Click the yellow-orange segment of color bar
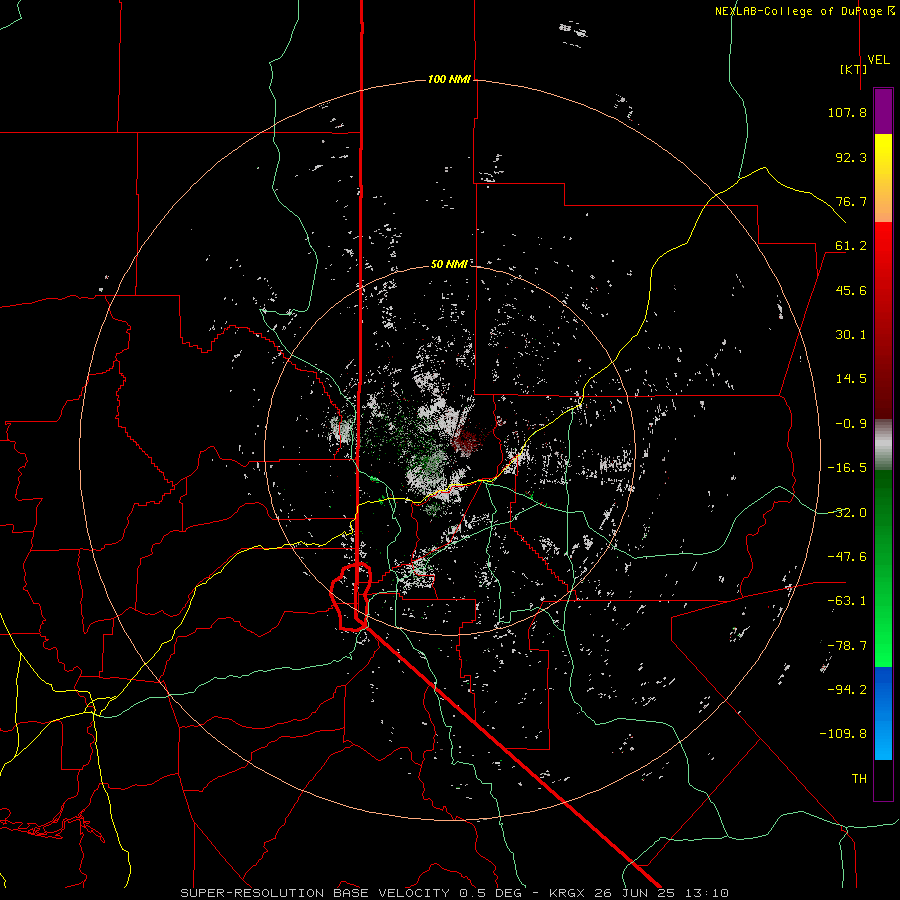Viewport: 900px width, 900px height. [883, 178]
